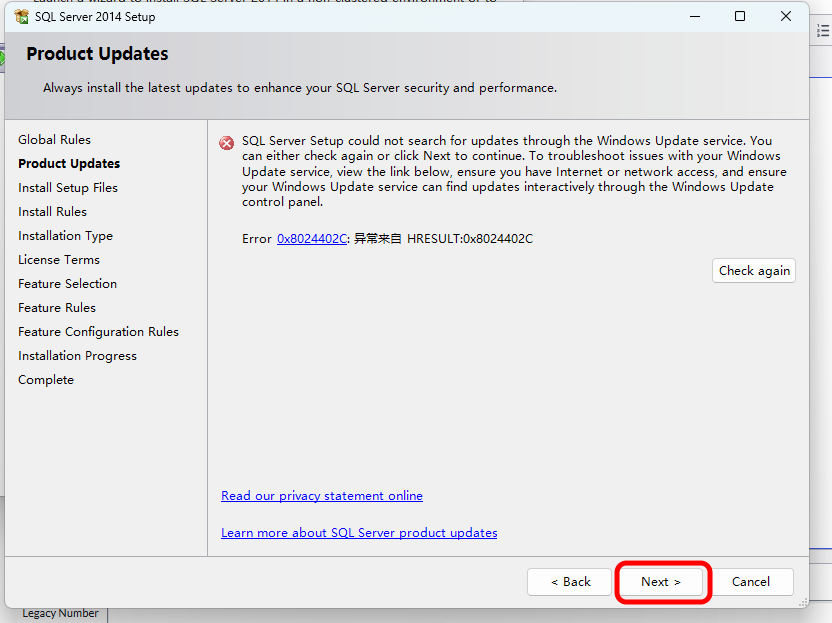Open error code 0x8024402C link
Image resolution: width=832 pixels, height=623 pixels.
pyautogui.click(x=312, y=239)
